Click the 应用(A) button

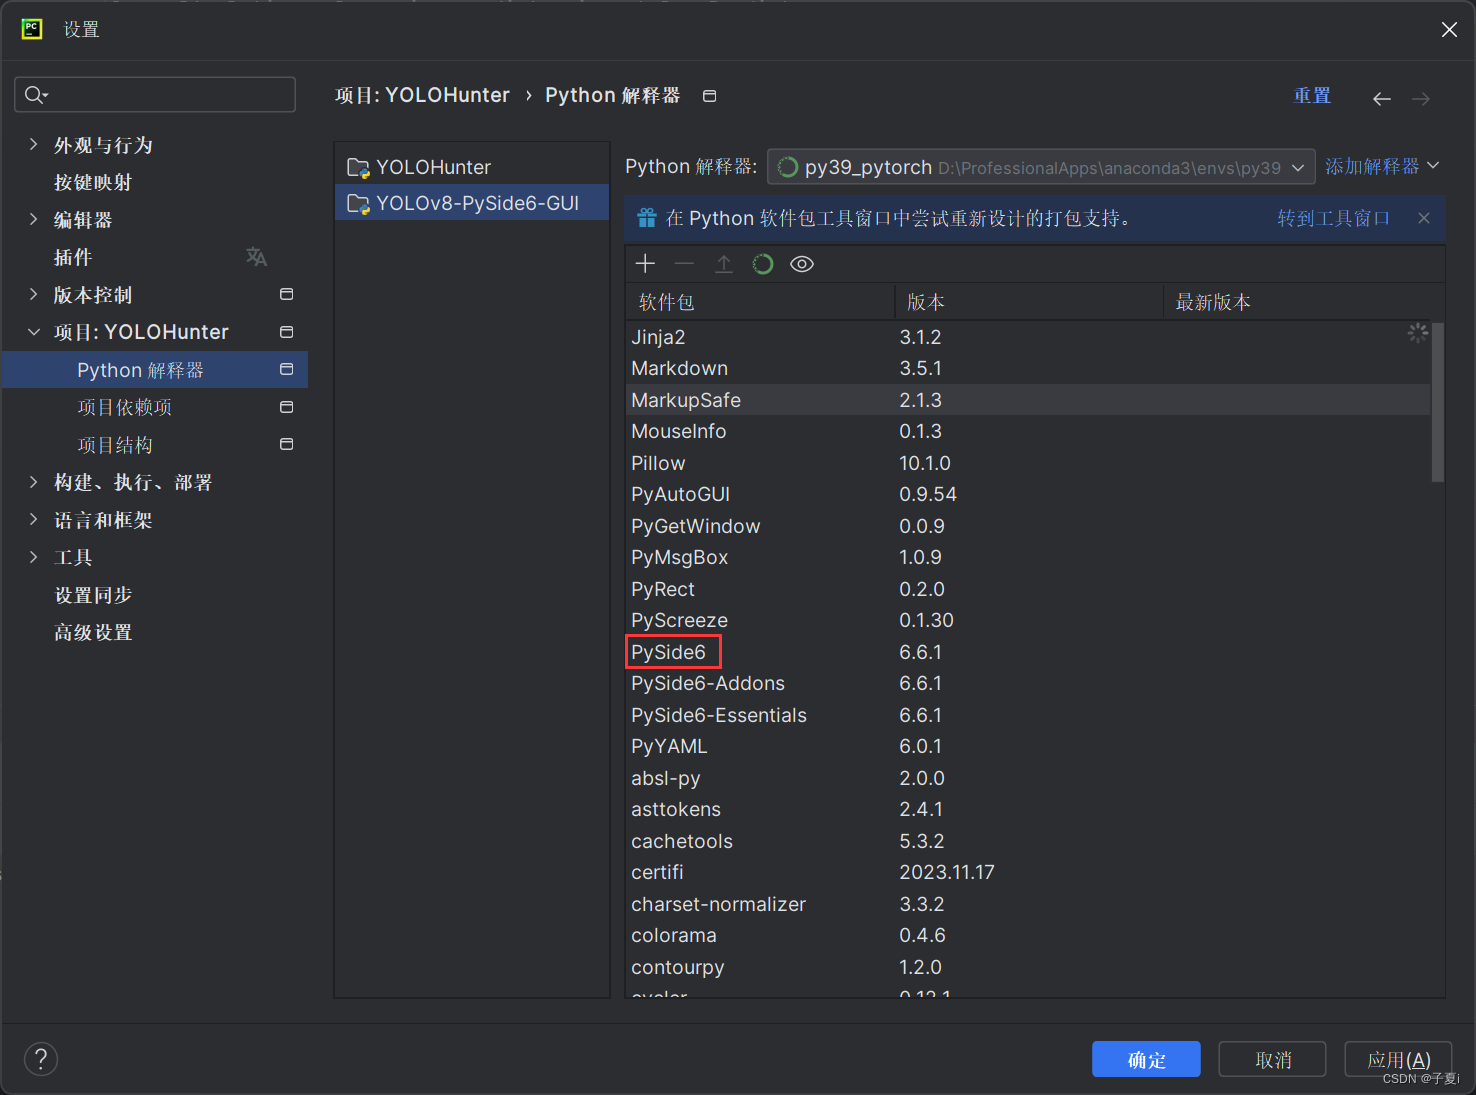pos(1398,1060)
